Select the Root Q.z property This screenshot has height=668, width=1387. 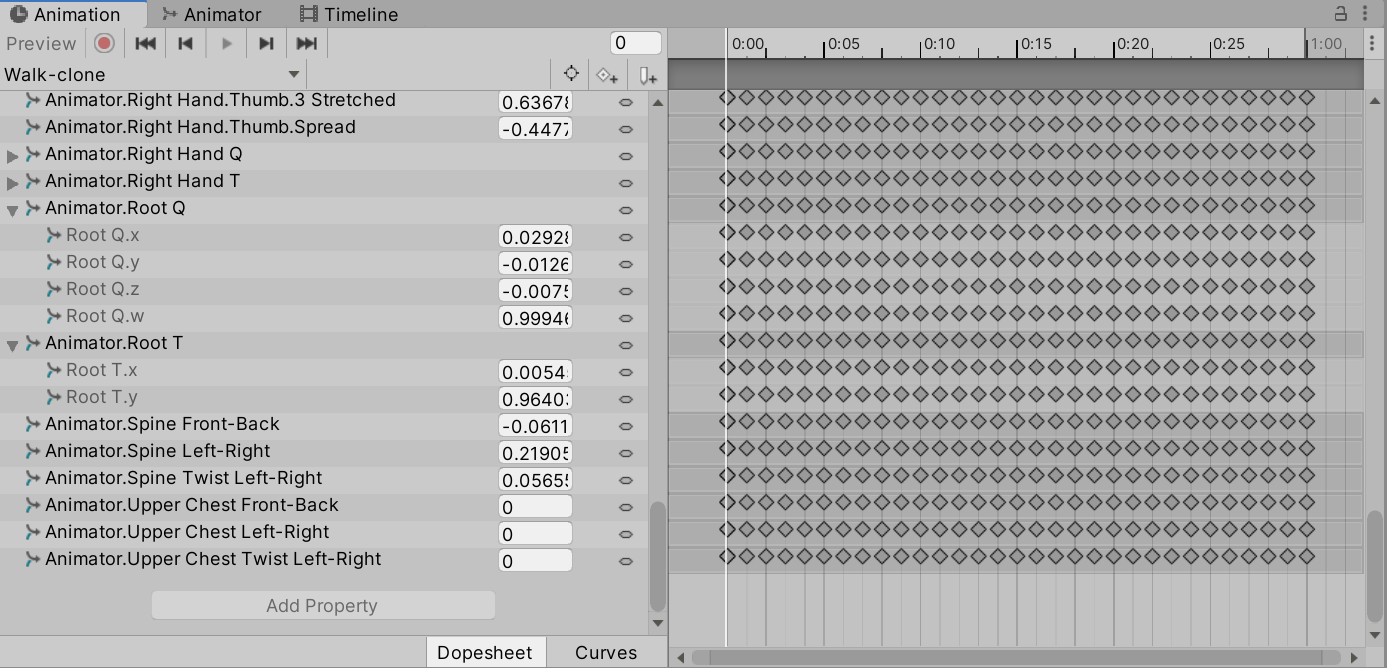[x=103, y=289]
